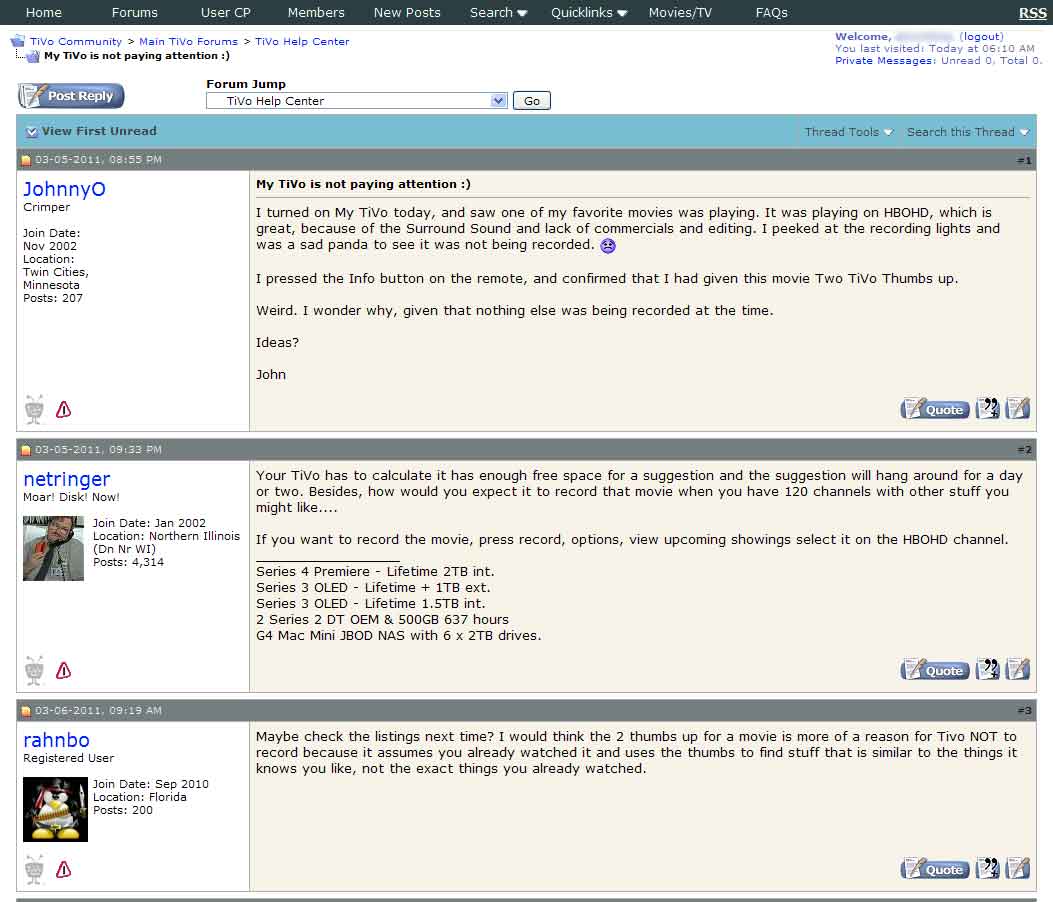Open the Thread Tools dropdown
This screenshot has width=1053, height=902.
849,132
